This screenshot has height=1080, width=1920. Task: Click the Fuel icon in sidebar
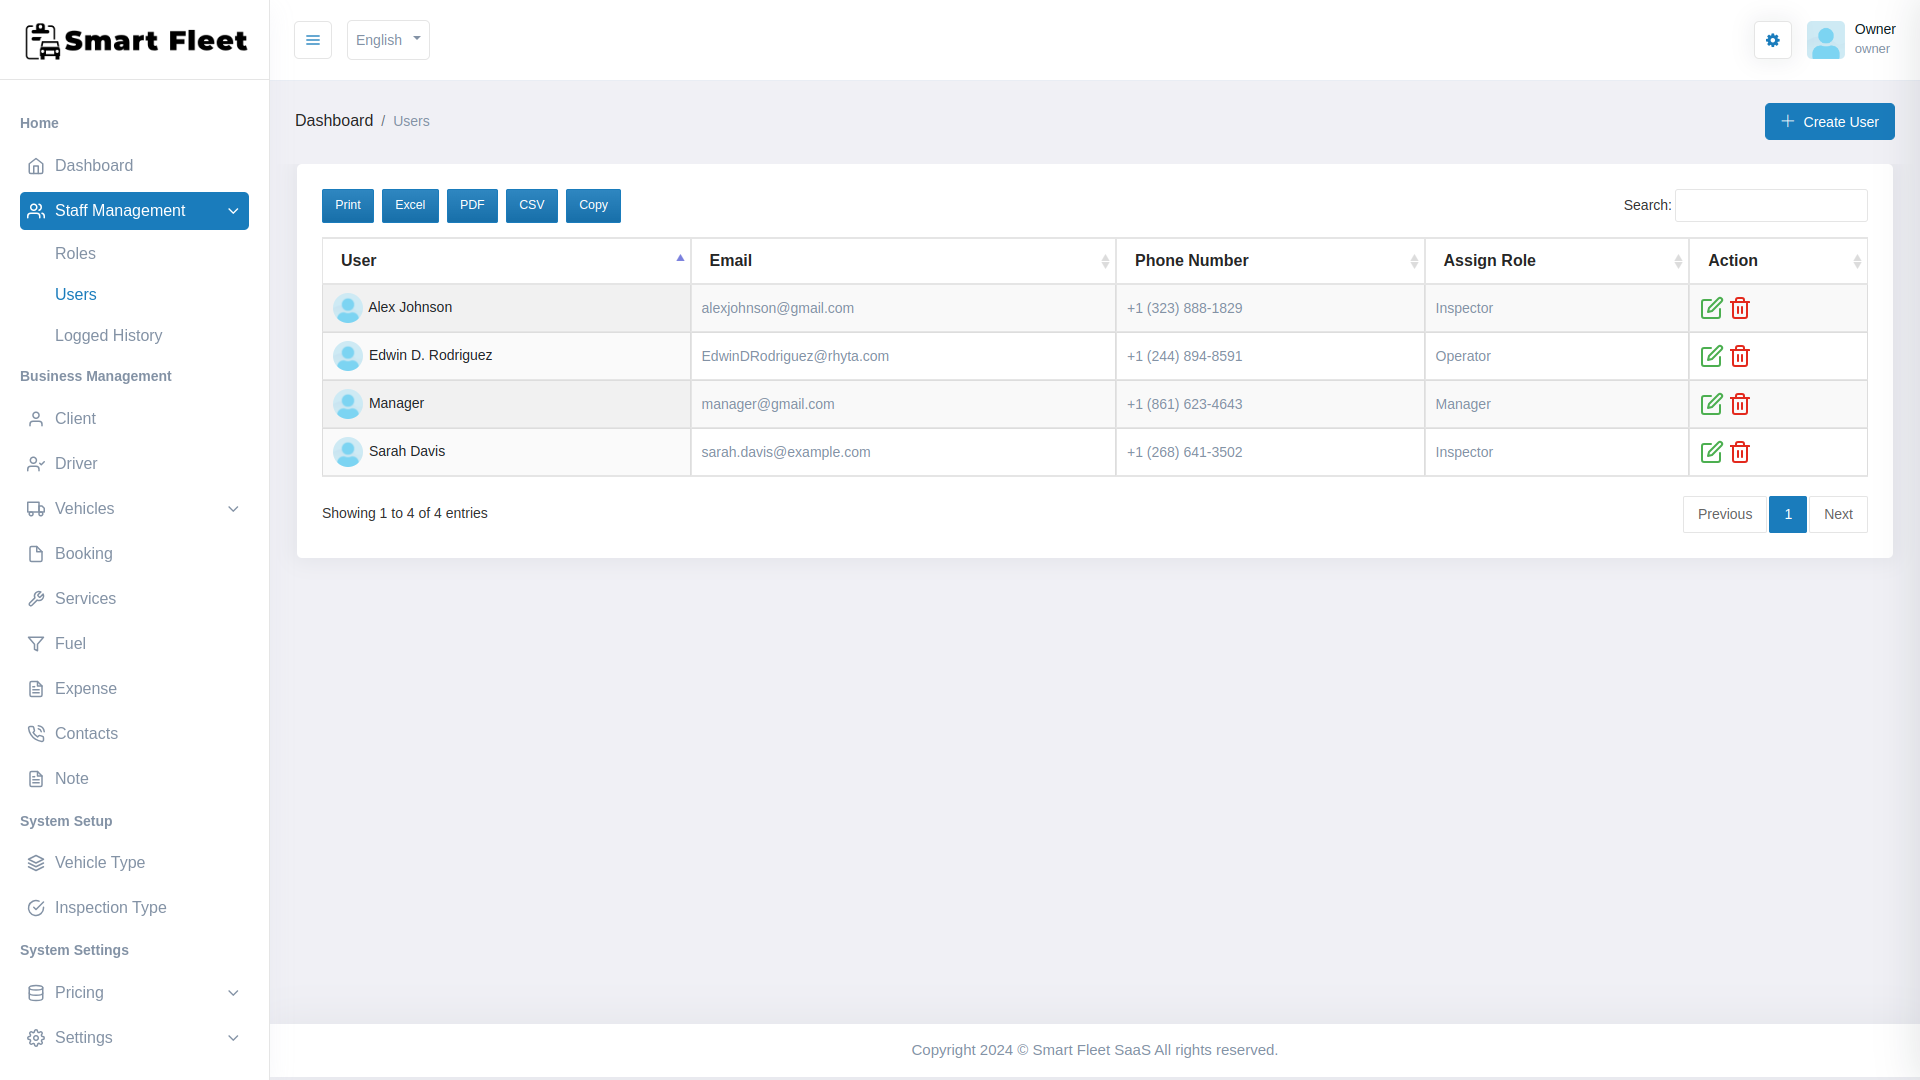(36, 643)
